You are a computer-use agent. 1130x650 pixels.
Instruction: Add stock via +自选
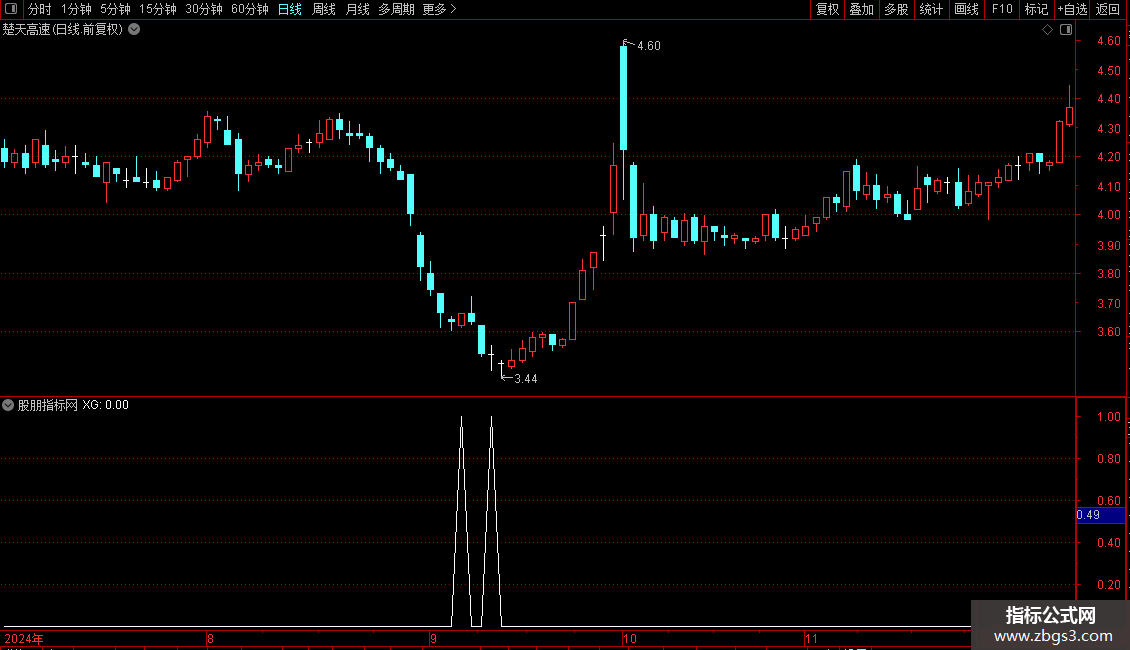1072,9
